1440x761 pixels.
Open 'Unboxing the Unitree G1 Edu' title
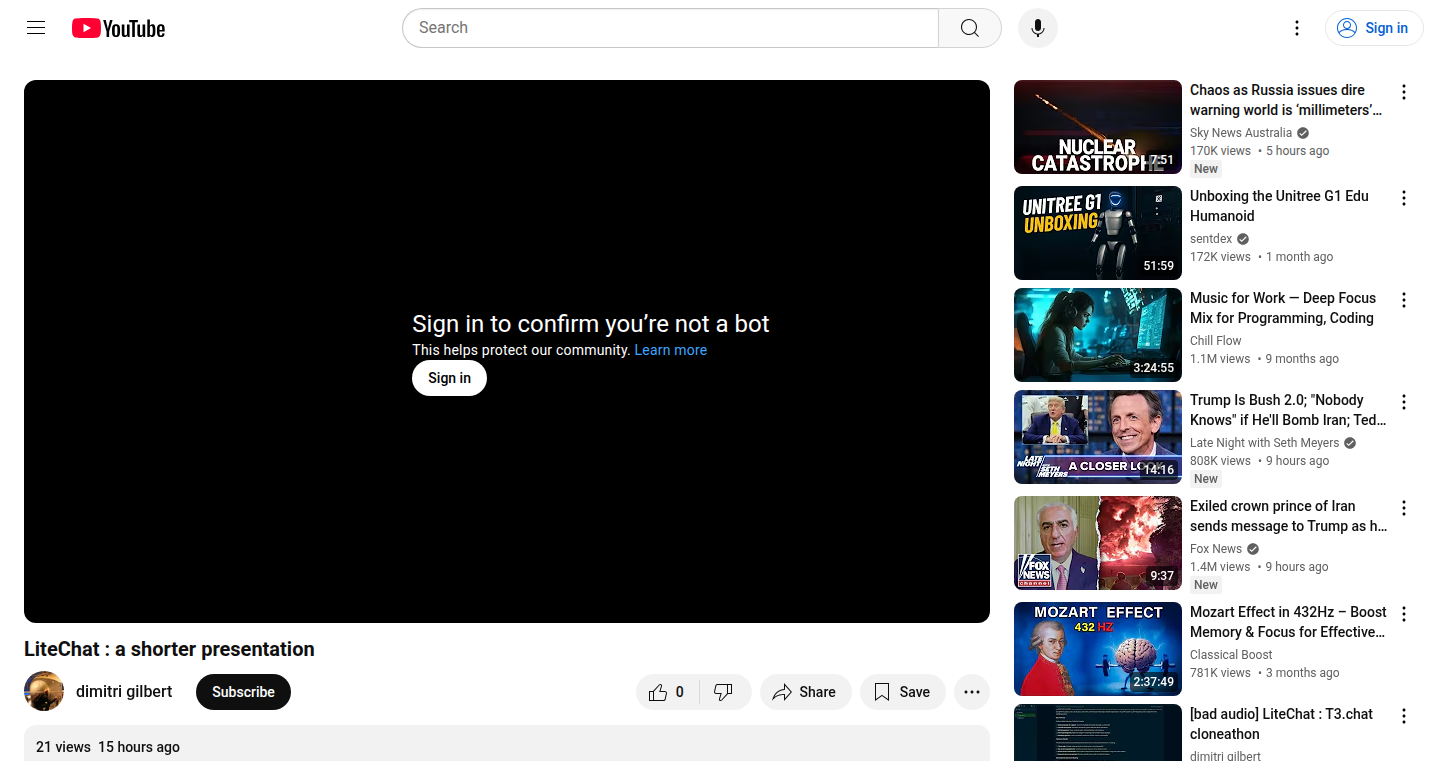pos(1279,206)
